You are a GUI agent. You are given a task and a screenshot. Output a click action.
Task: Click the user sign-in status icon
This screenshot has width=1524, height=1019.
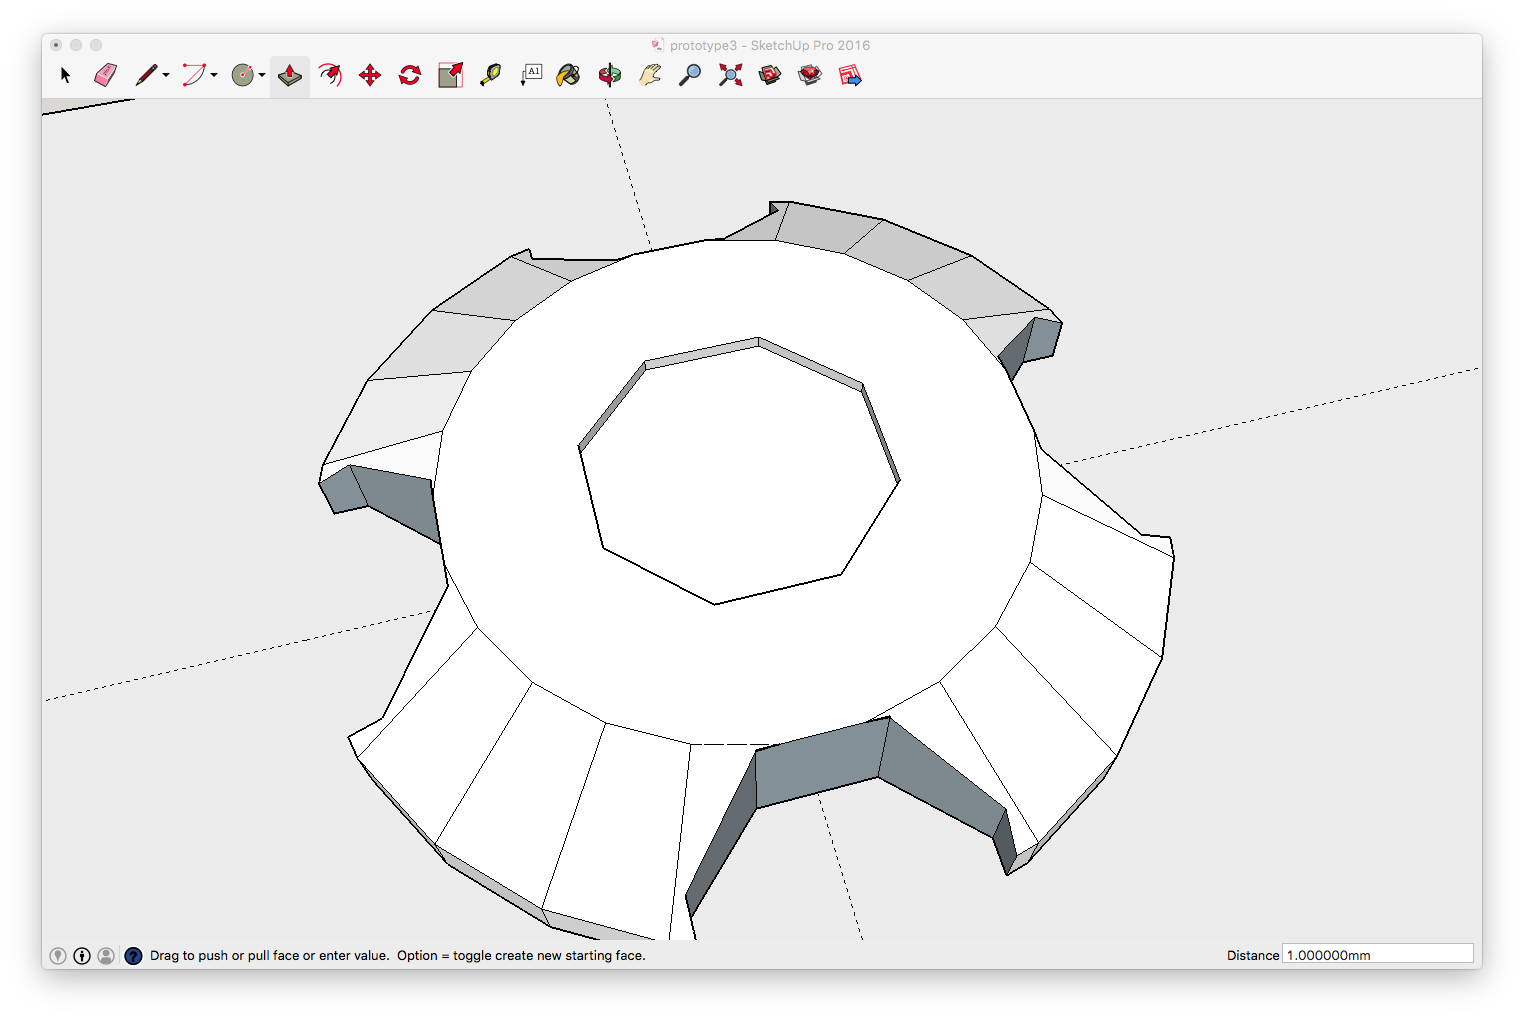pos(106,956)
